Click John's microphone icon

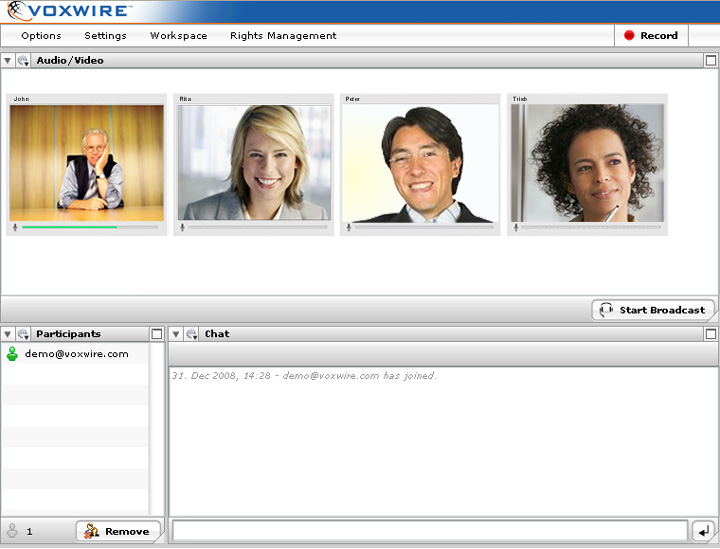click(15, 227)
